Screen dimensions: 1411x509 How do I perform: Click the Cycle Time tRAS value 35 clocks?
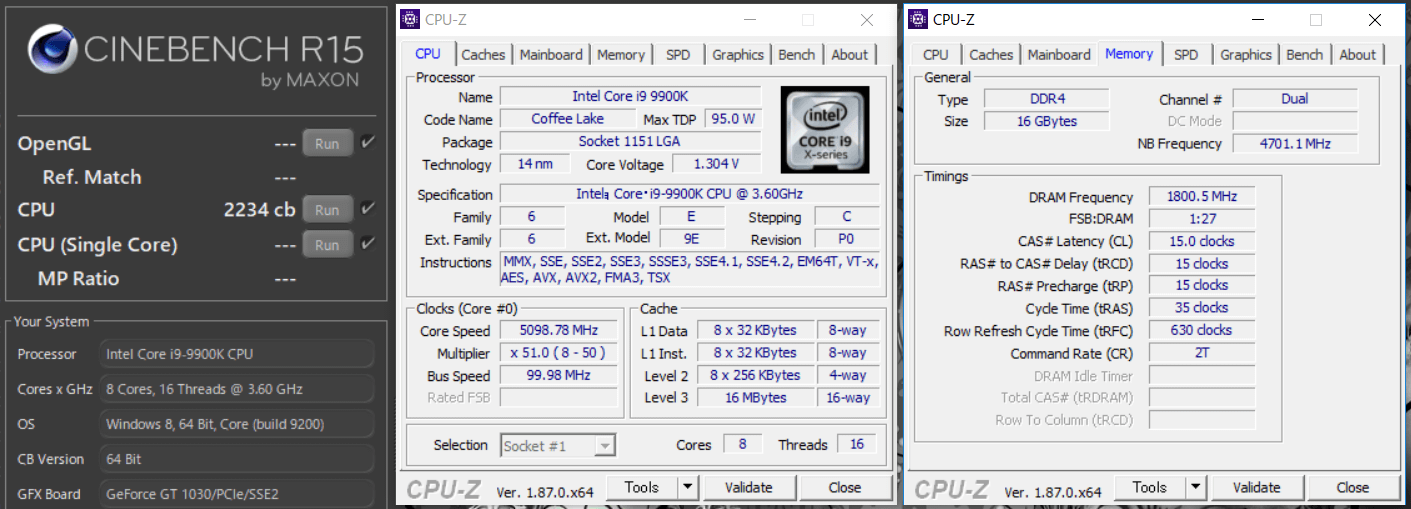[1201, 308]
